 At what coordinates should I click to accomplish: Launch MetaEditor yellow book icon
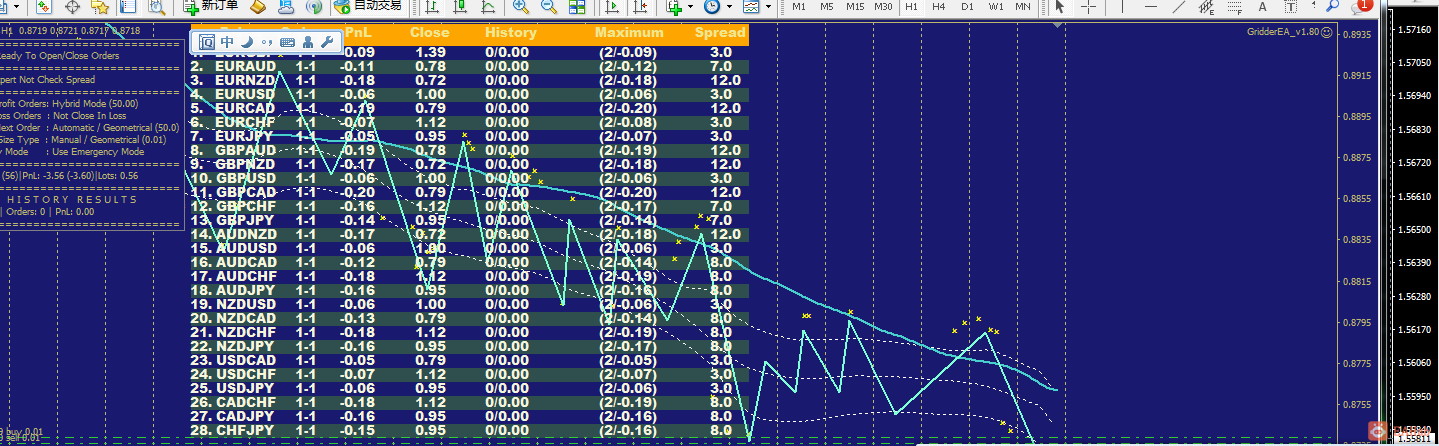coord(258,6)
